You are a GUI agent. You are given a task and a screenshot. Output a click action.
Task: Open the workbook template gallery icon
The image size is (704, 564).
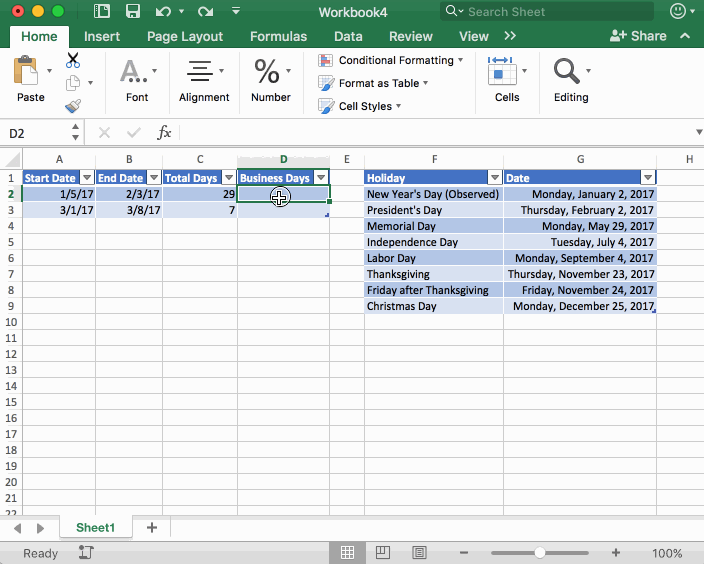click(102, 11)
